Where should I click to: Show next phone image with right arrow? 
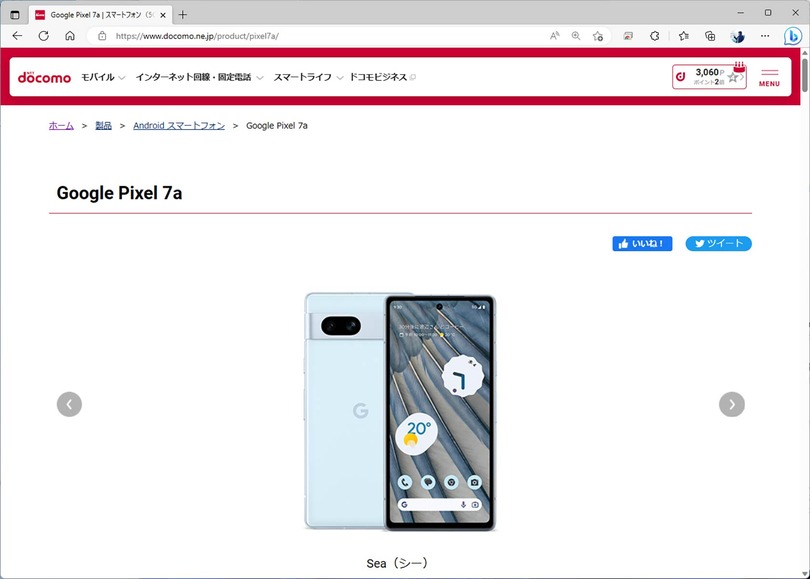732,404
